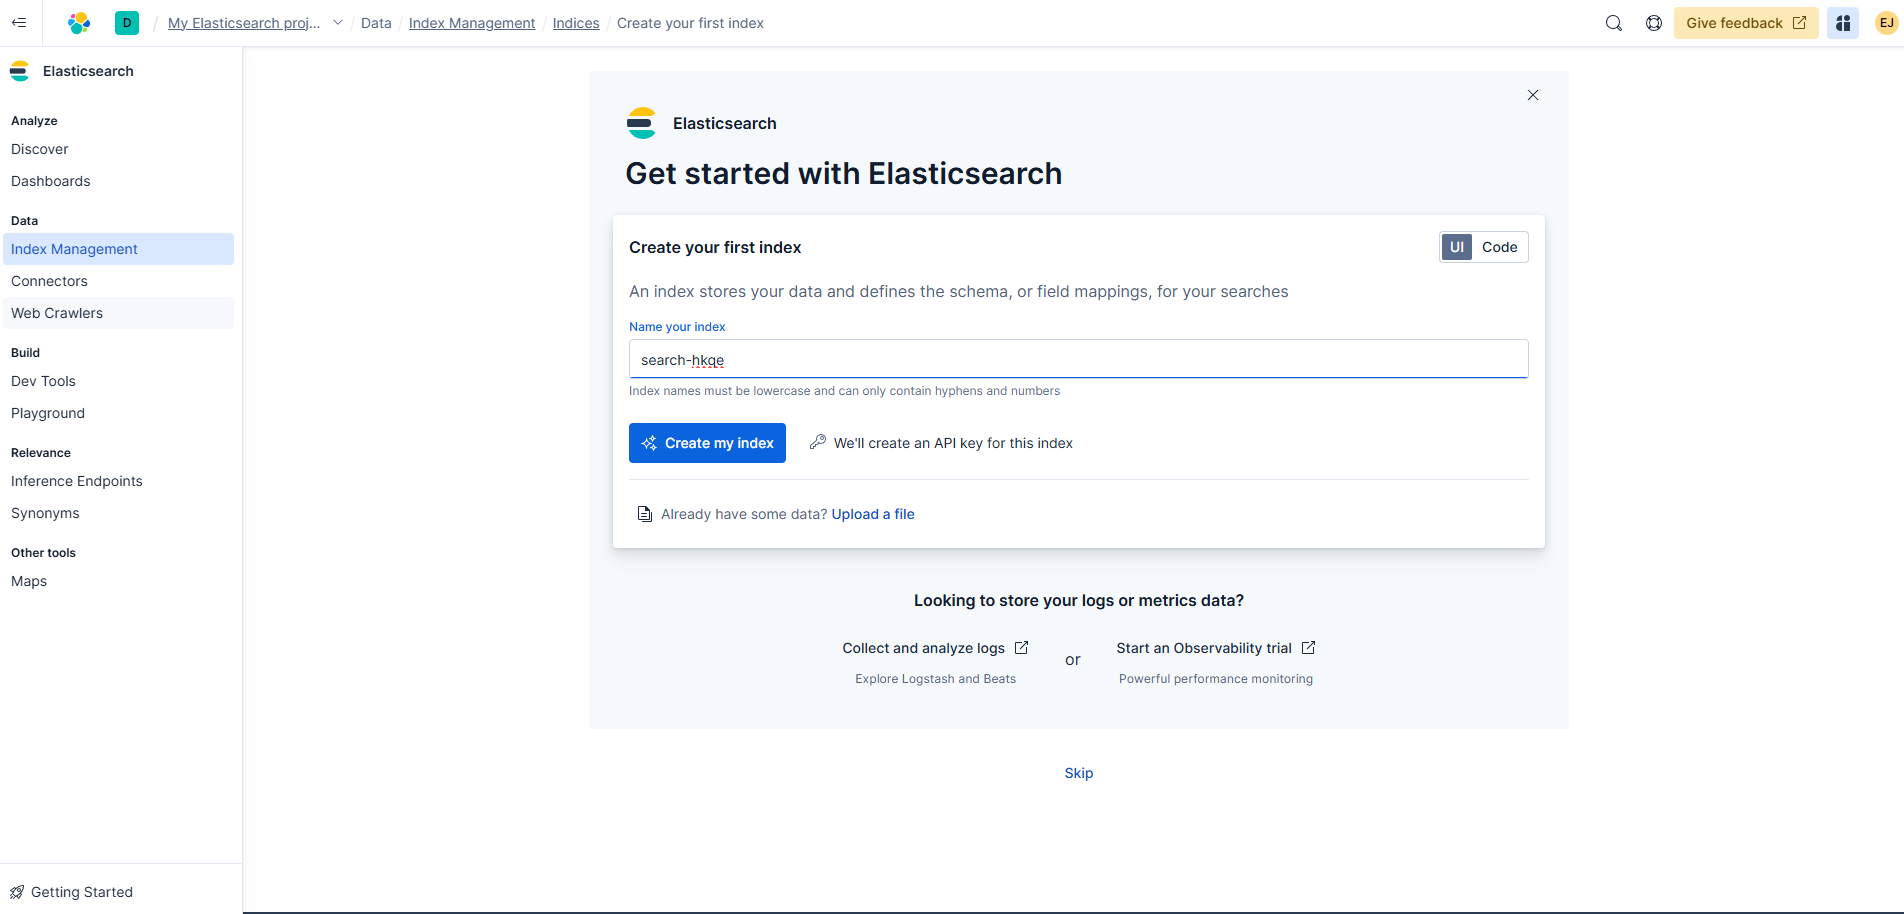
Task: Click Other tools section heading
Action: [43, 553]
